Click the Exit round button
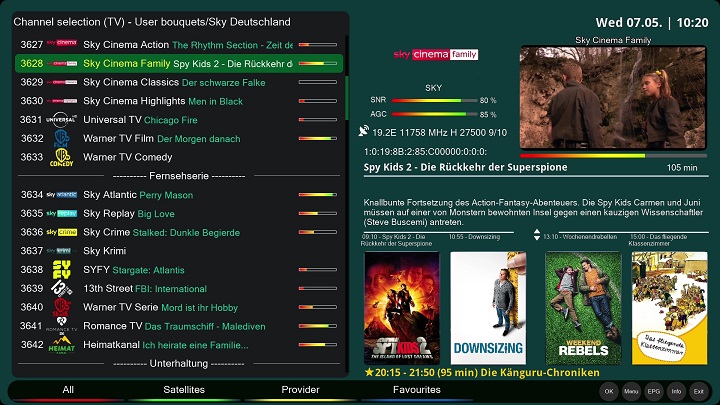 click(x=698, y=391)
